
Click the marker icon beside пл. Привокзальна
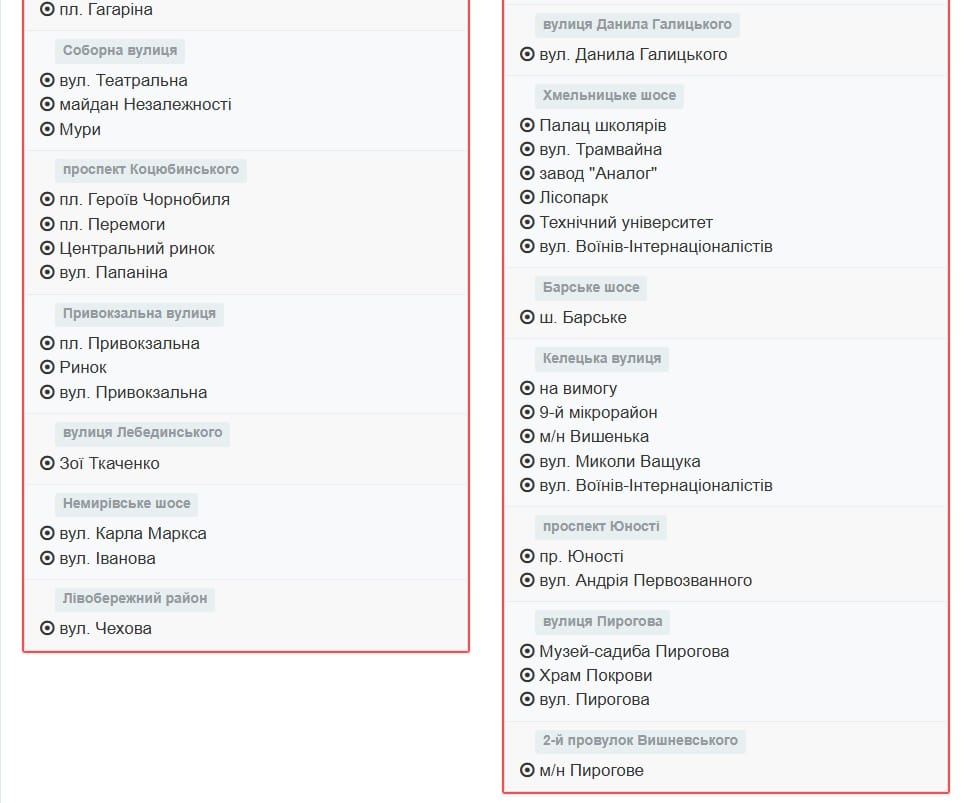(45, 342)
